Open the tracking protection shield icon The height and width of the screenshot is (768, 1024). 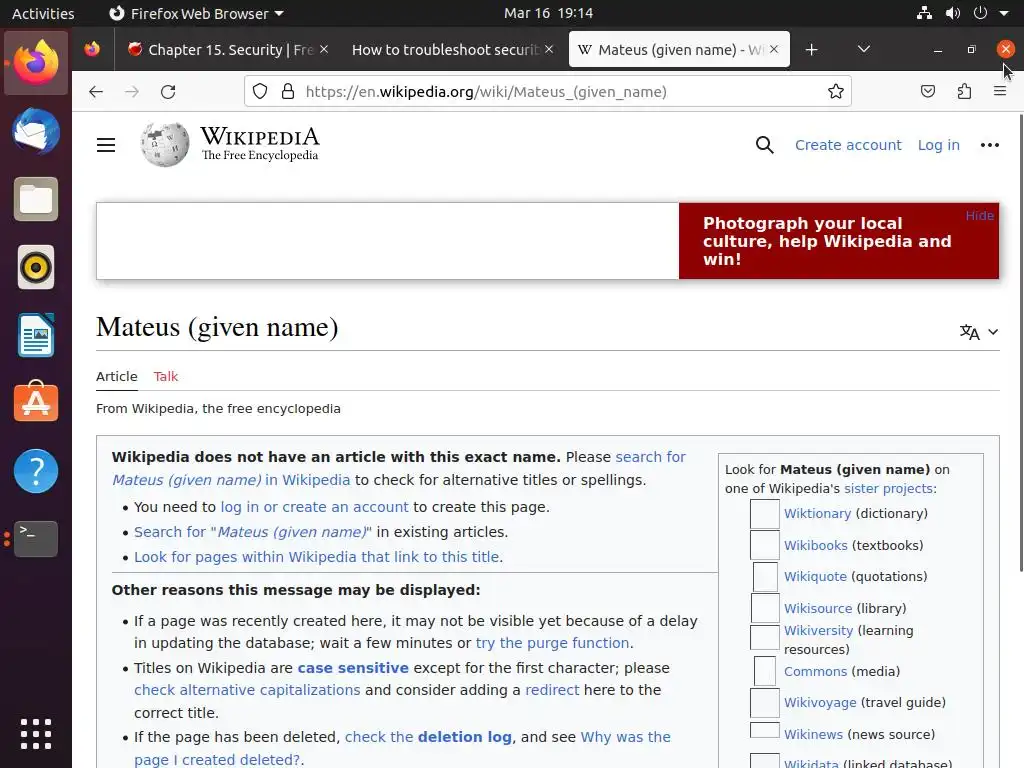(260, 91)
